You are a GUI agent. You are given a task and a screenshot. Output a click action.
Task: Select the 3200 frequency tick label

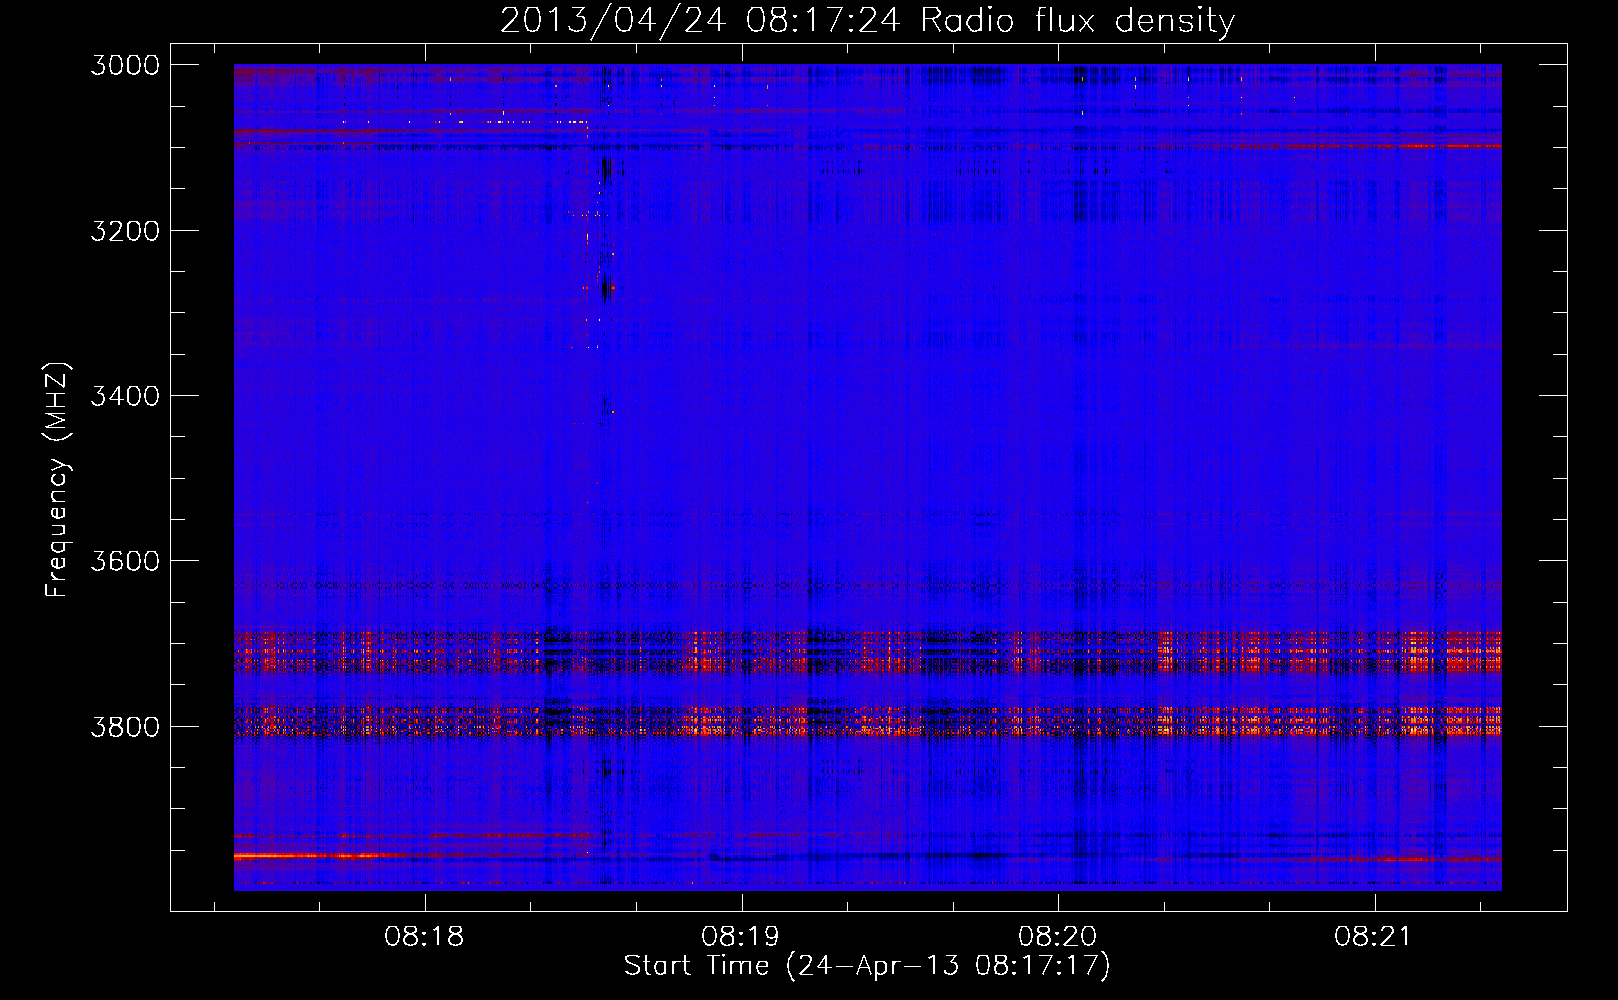(125, 230)
